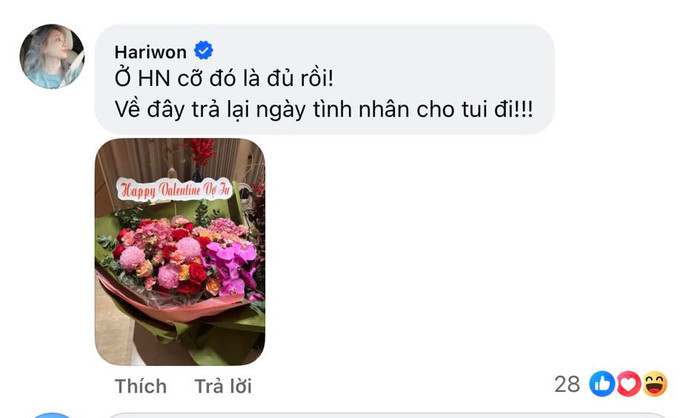Screen dimensions: 700x418
Task: Click the red heart reaction icon
Action: tap(629, 384)
